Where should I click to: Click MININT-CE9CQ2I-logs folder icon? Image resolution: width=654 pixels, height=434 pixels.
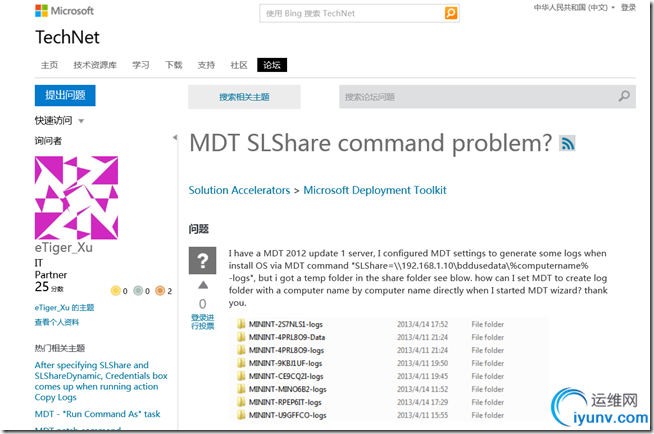[241, 376]
